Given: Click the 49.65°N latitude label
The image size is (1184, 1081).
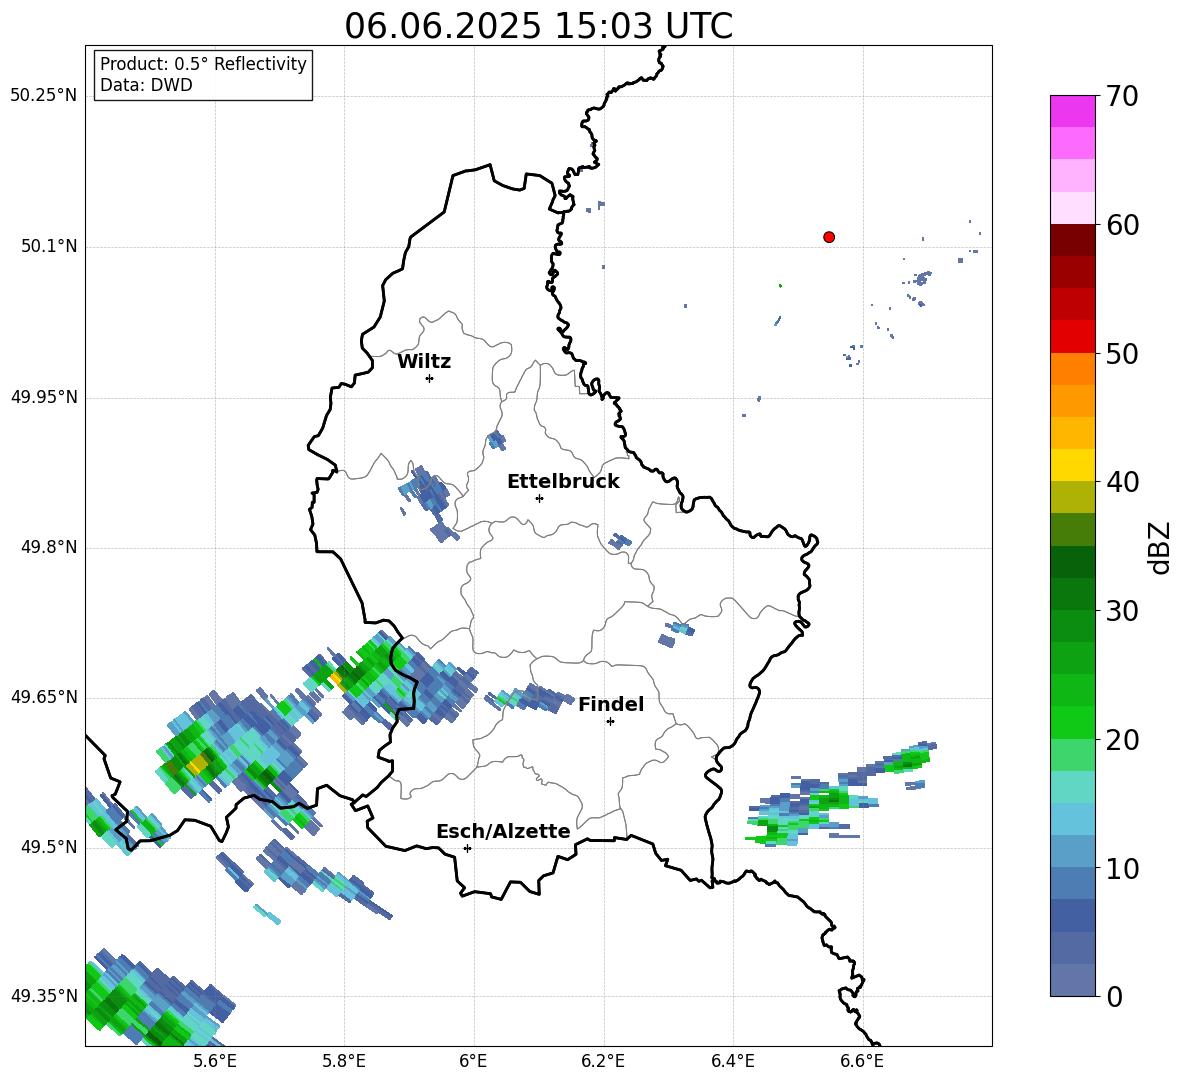Looking at the screenshot, I should (44, 697).
